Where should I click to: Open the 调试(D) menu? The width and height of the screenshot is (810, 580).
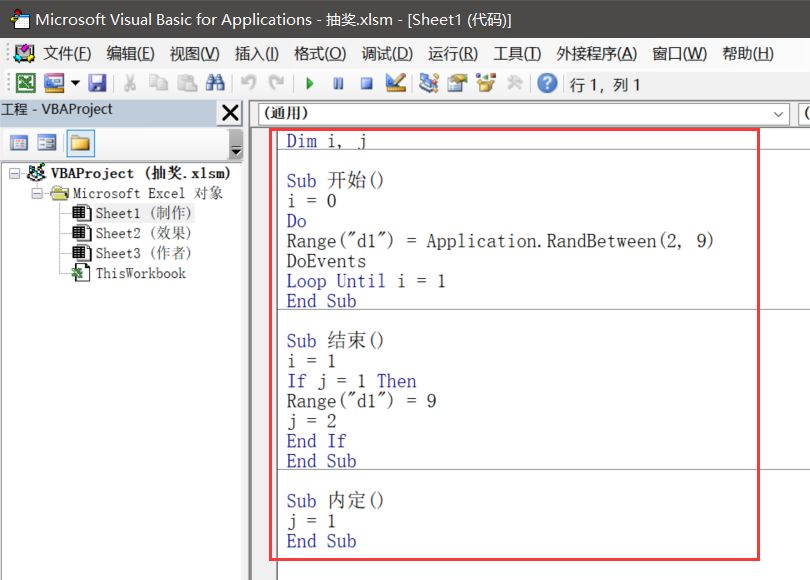click(387, 54)
